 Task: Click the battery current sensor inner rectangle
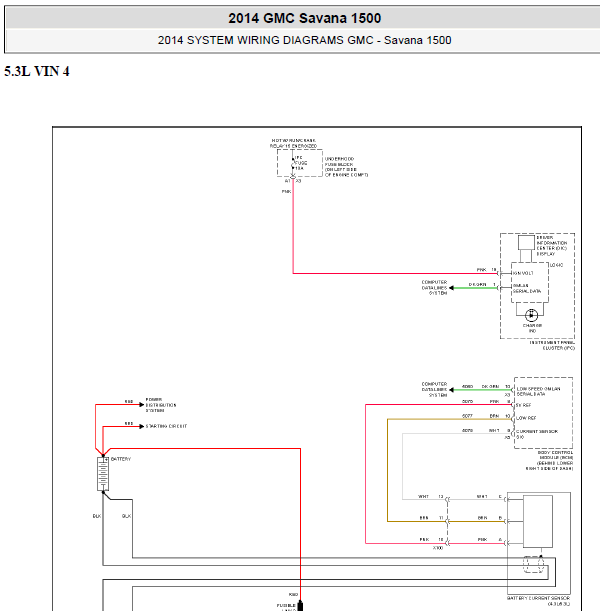coord(538,521)
